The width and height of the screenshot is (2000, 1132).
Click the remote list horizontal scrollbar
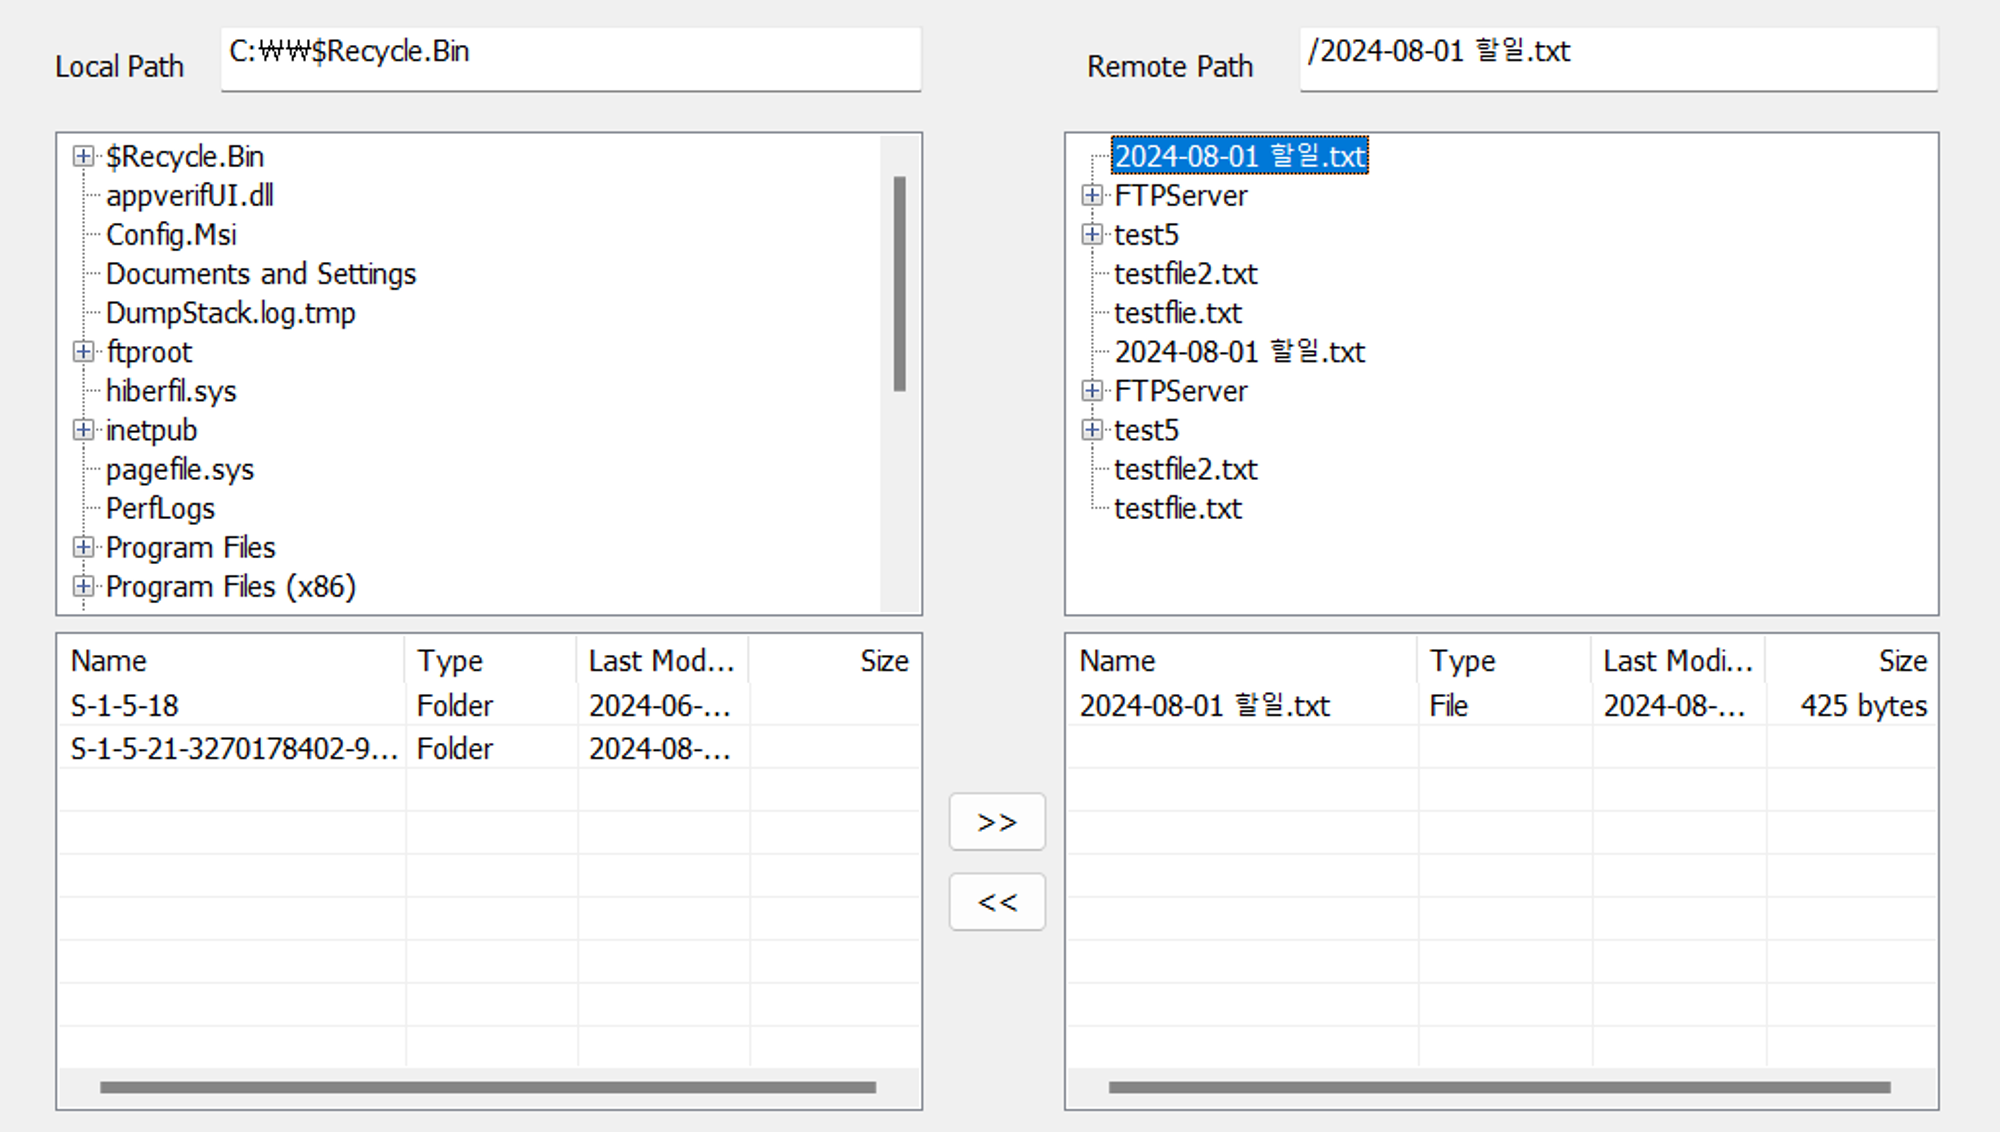pyautogui.click(x=1498, y=1087)
